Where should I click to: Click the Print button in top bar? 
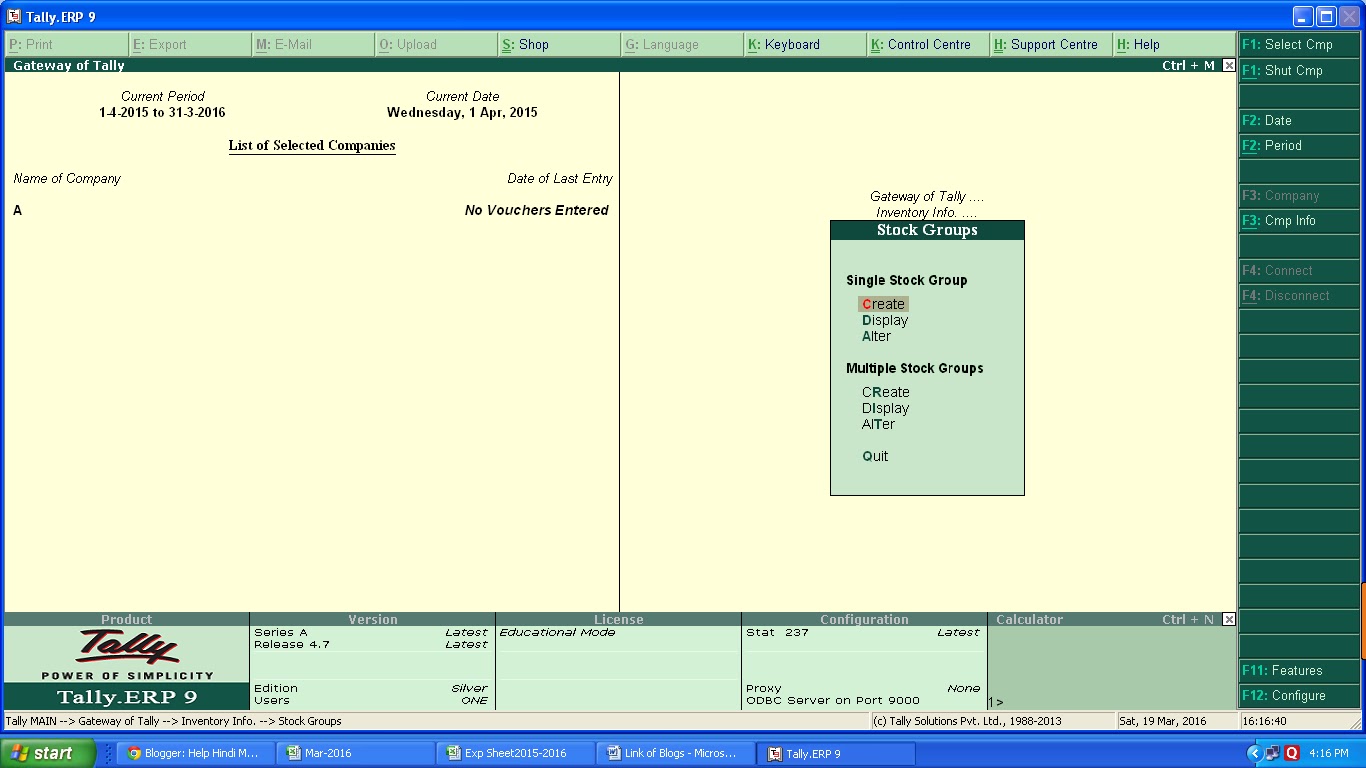(x=67, y=45)
